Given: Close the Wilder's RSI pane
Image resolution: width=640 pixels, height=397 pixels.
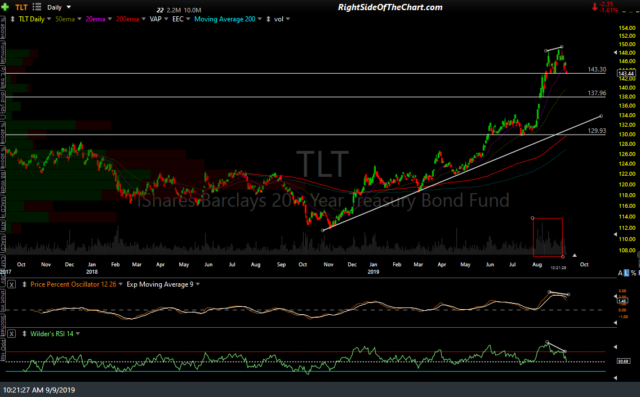Looking at the screenshot, I should coord(11,334).
